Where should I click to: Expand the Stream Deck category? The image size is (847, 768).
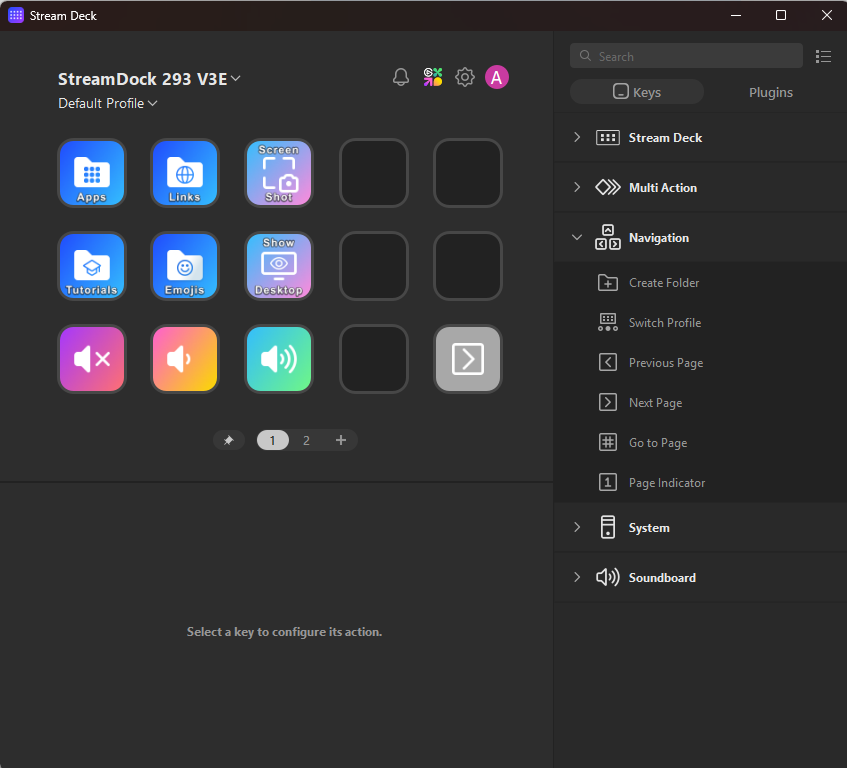tap(701, 137)
